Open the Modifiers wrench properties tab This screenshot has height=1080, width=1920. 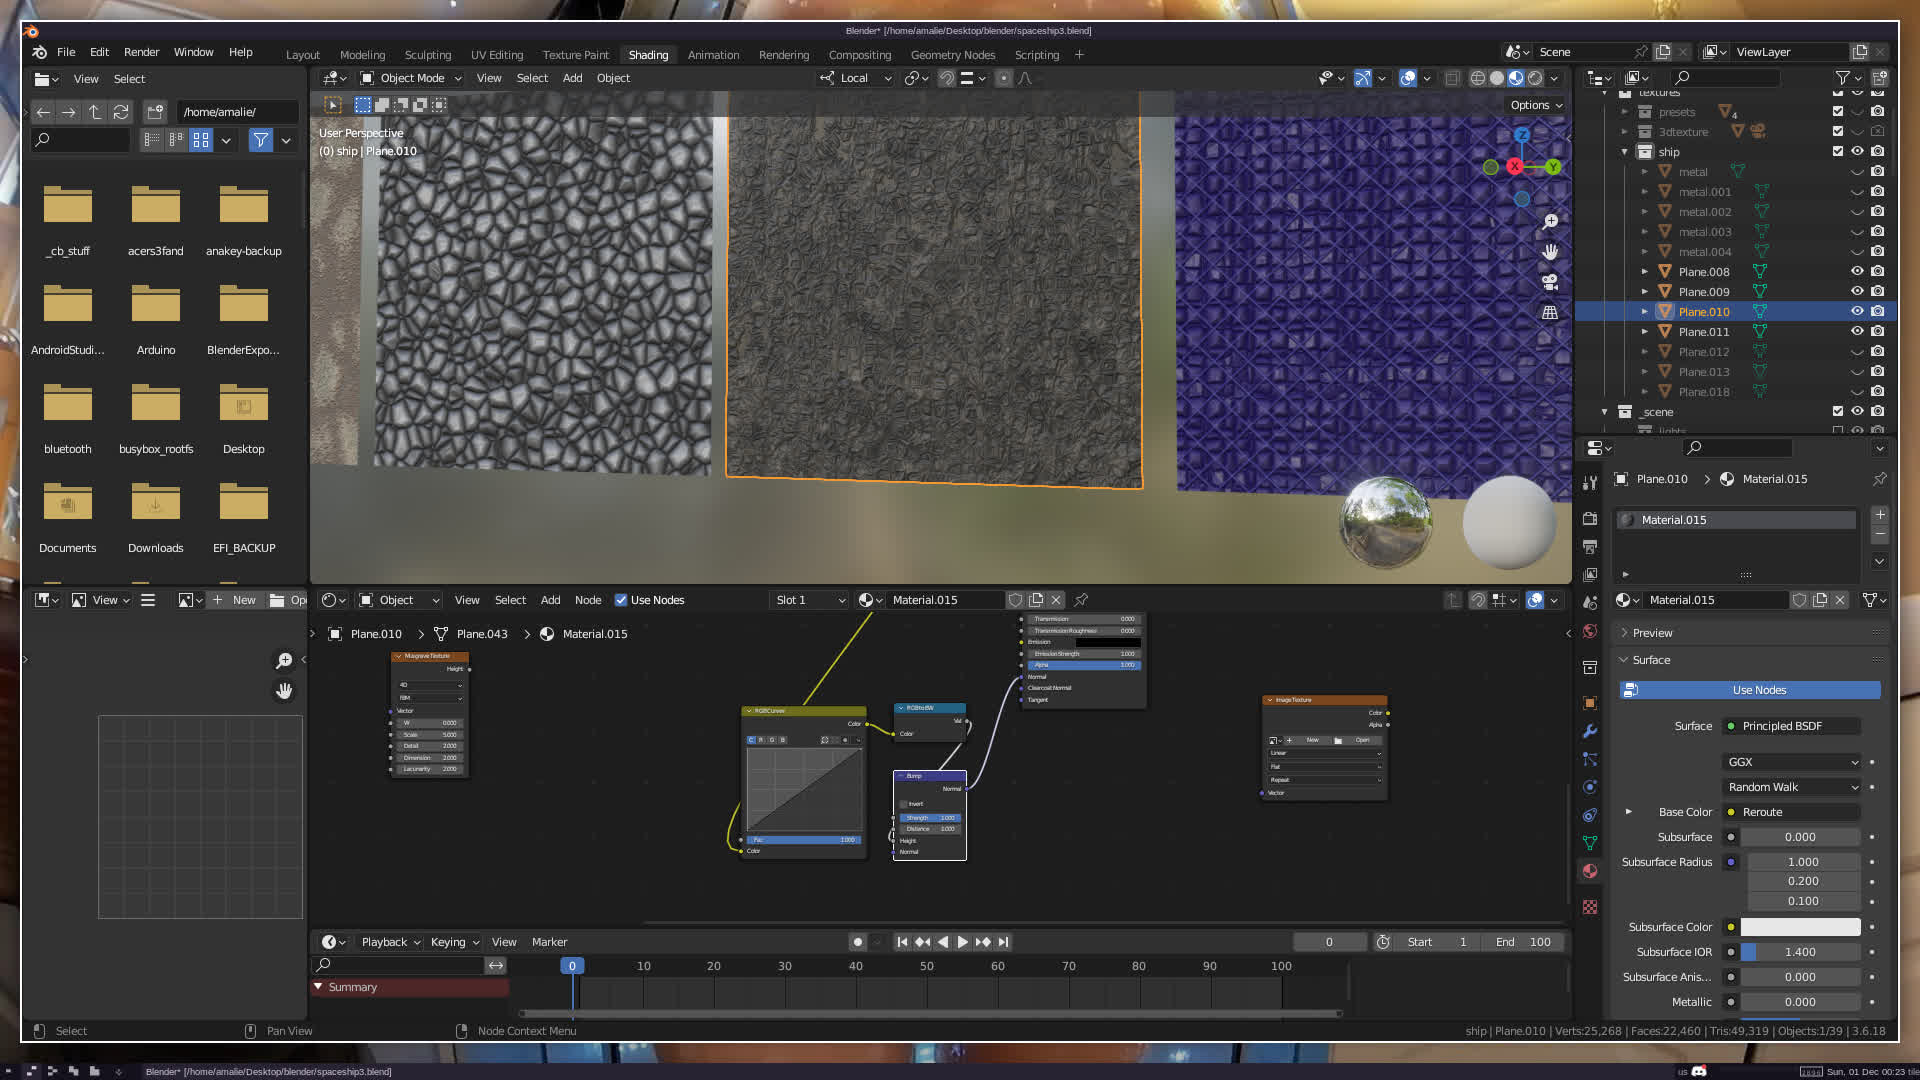(x=1590, y=731)
